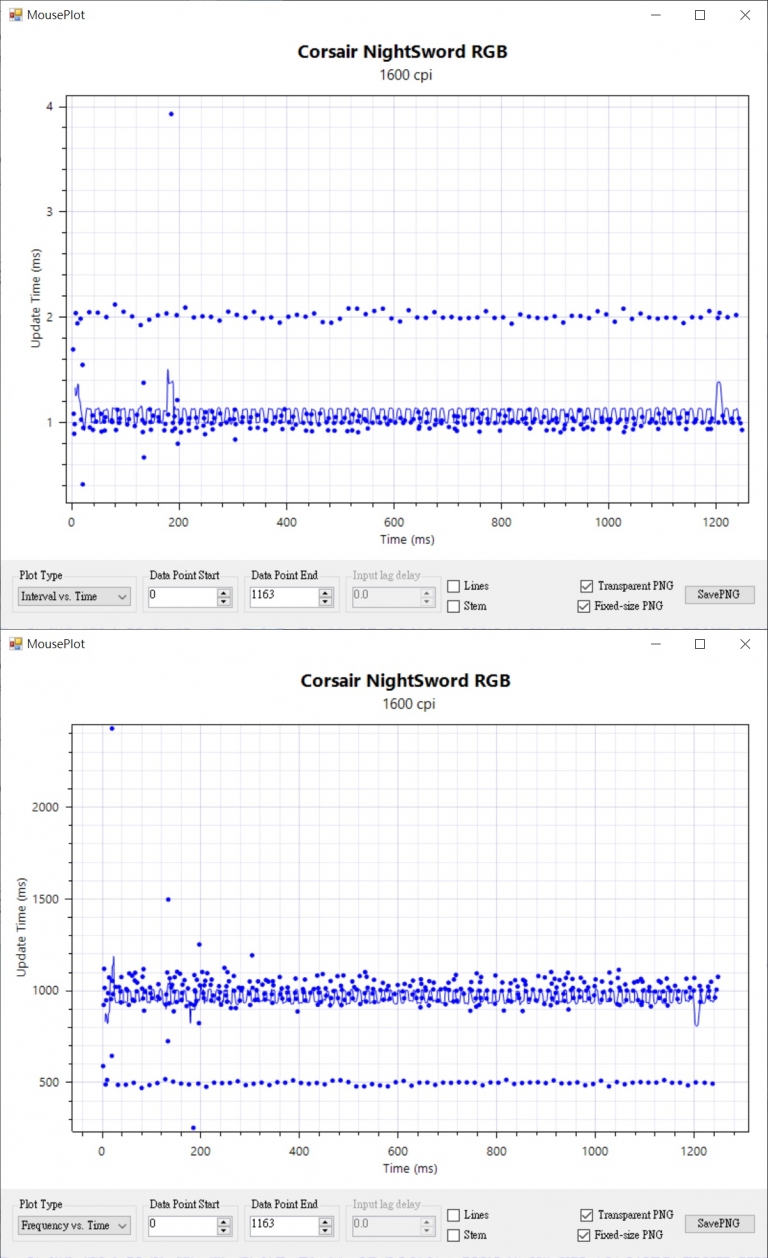
Task: Click 1600 cpi subtitle in bottom plot
Action: 408,704
